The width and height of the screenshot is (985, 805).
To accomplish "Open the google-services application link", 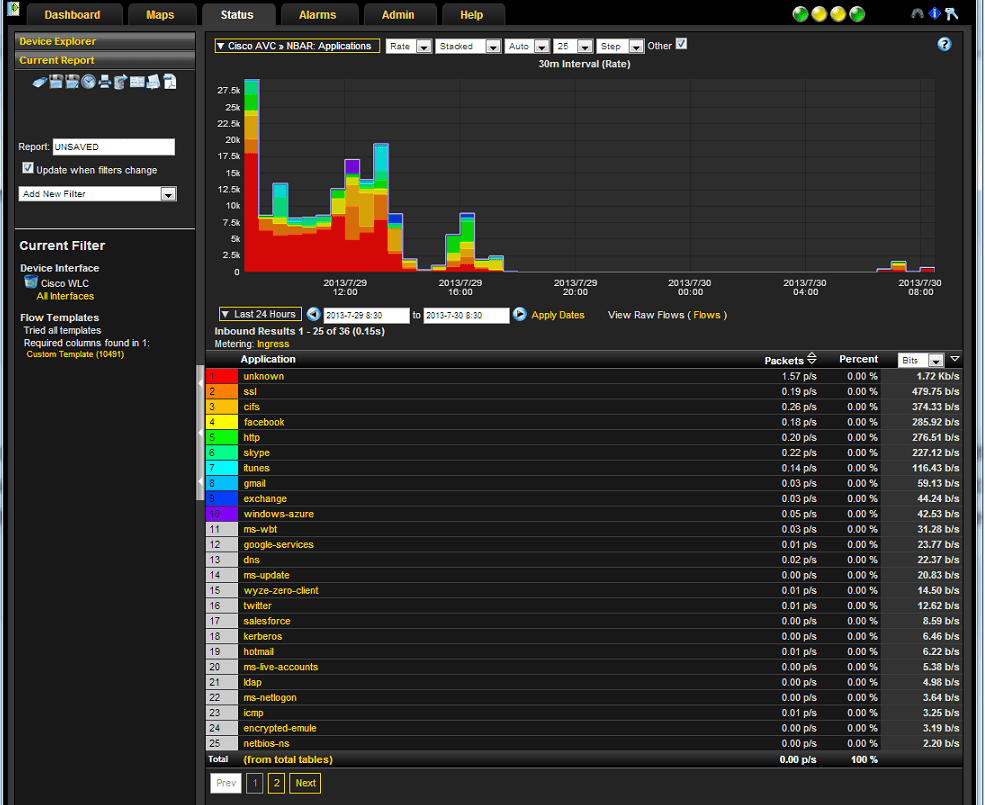I will [278, 545].
